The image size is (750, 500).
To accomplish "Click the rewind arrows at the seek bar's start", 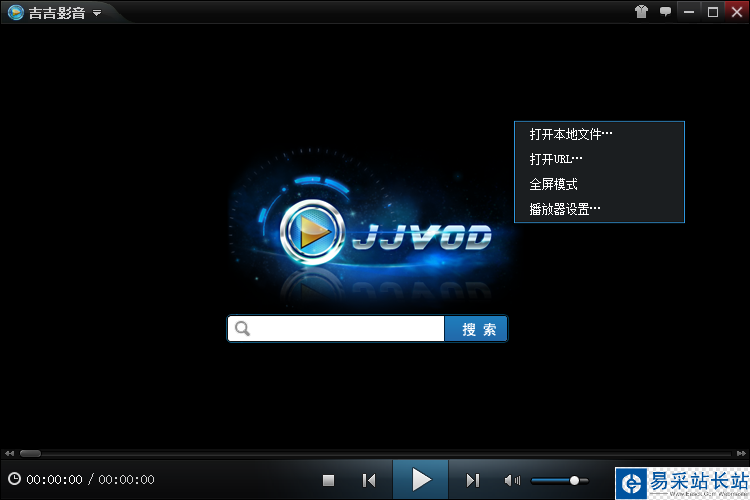I will tap(10, 454).
